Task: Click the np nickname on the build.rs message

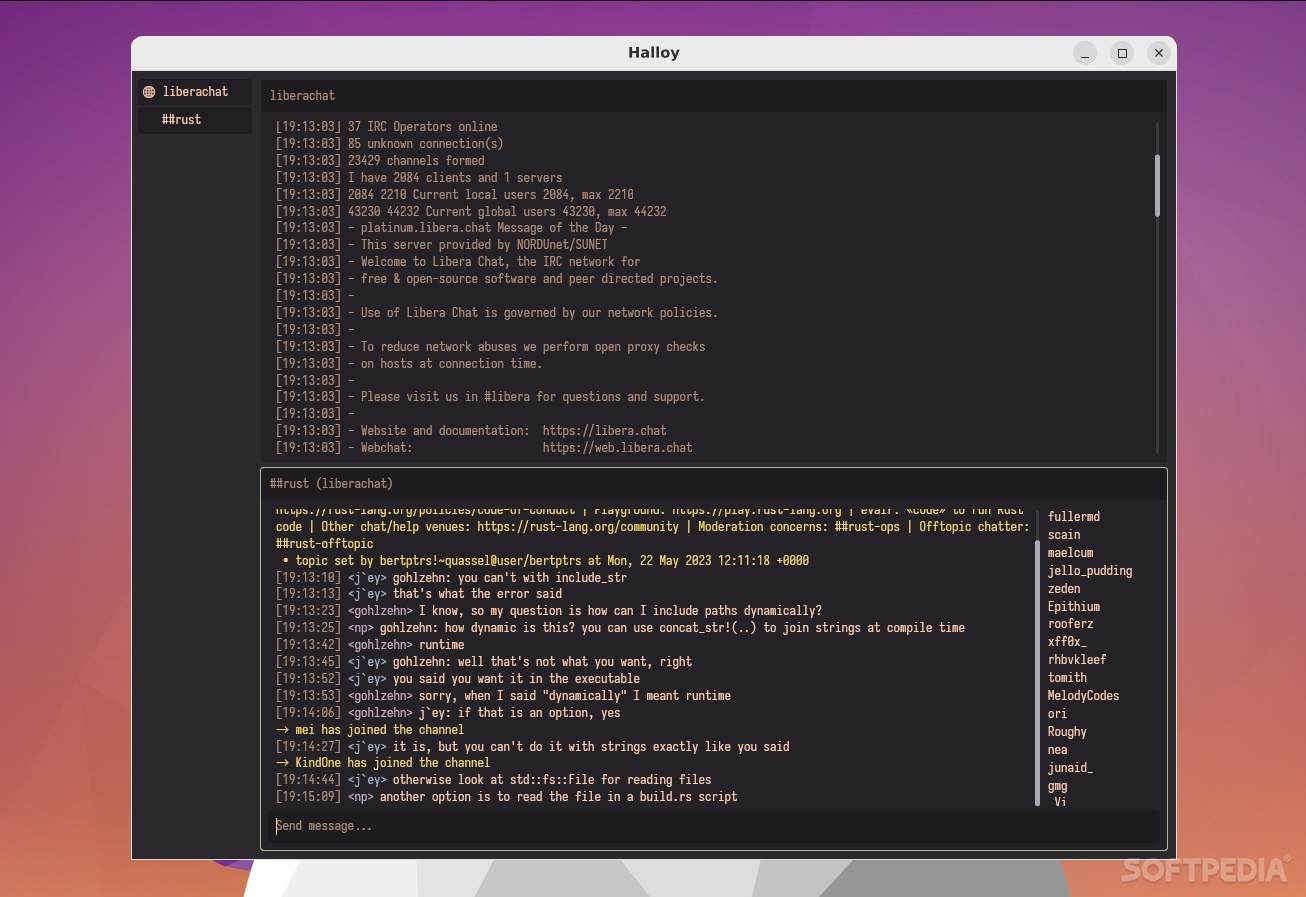Action: (x=360, y=797)
